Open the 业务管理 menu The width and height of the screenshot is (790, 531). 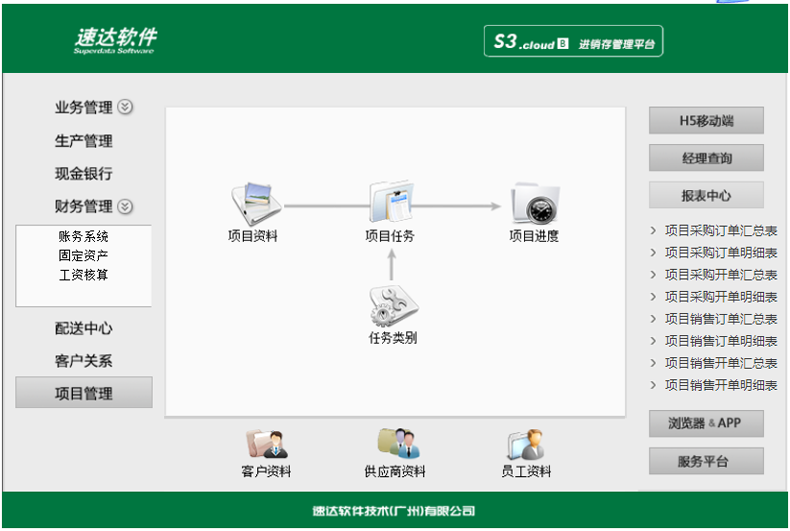84,107
